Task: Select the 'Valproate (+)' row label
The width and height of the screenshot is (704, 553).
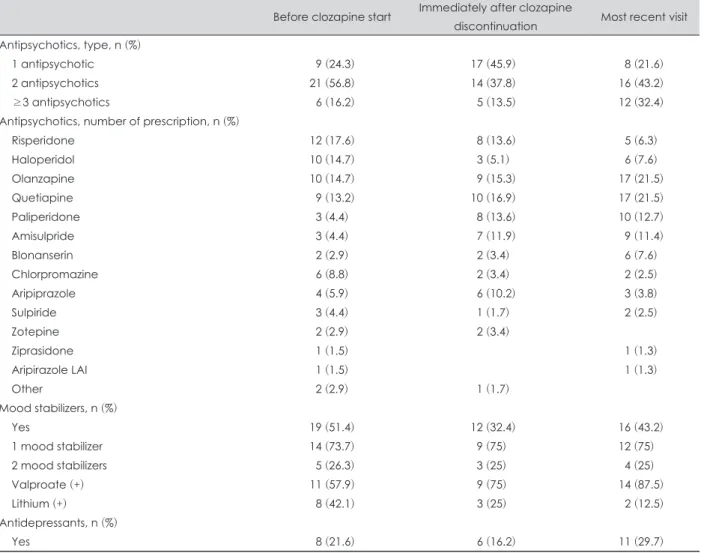Action: 48,485
